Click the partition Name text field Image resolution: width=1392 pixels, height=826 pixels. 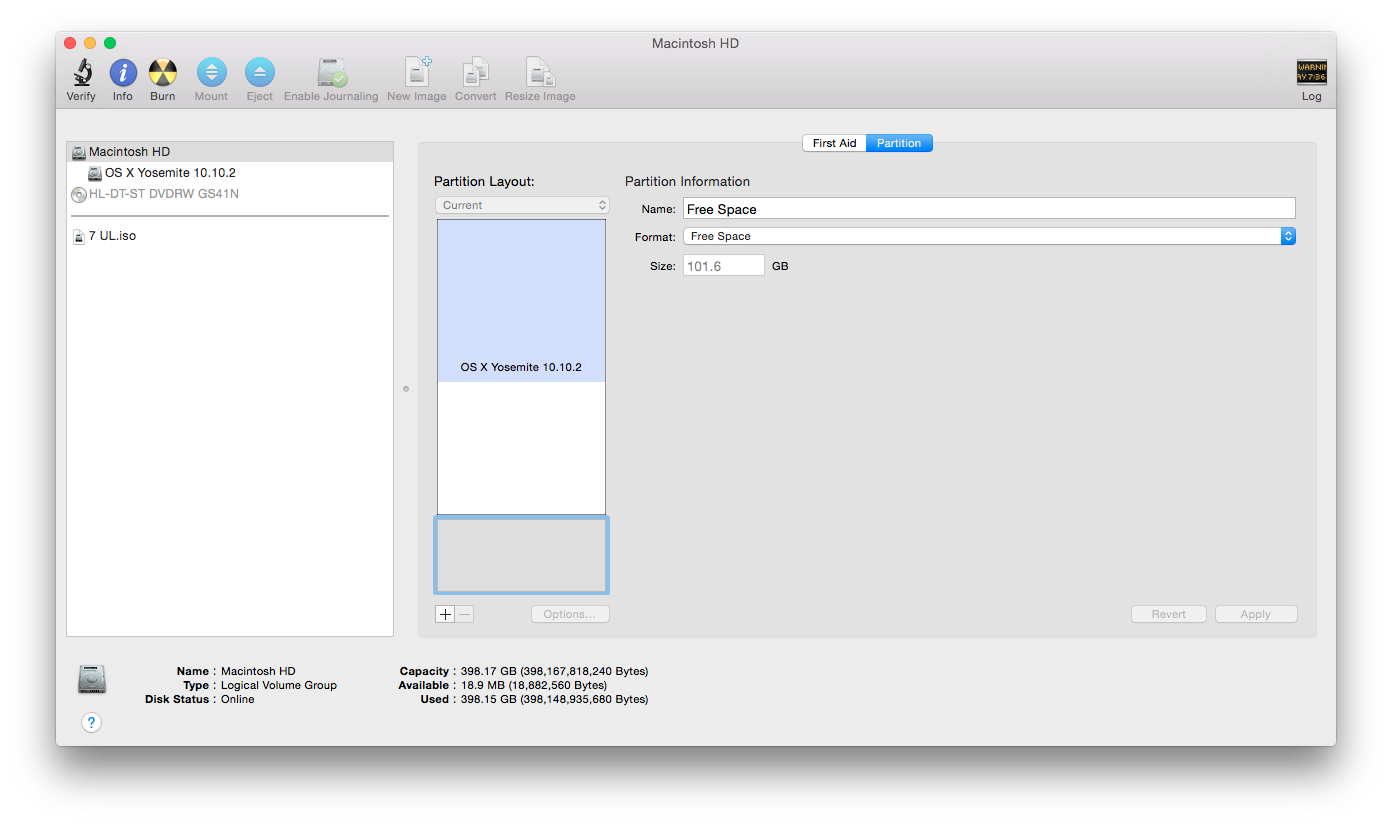click(x=989, y=209)
